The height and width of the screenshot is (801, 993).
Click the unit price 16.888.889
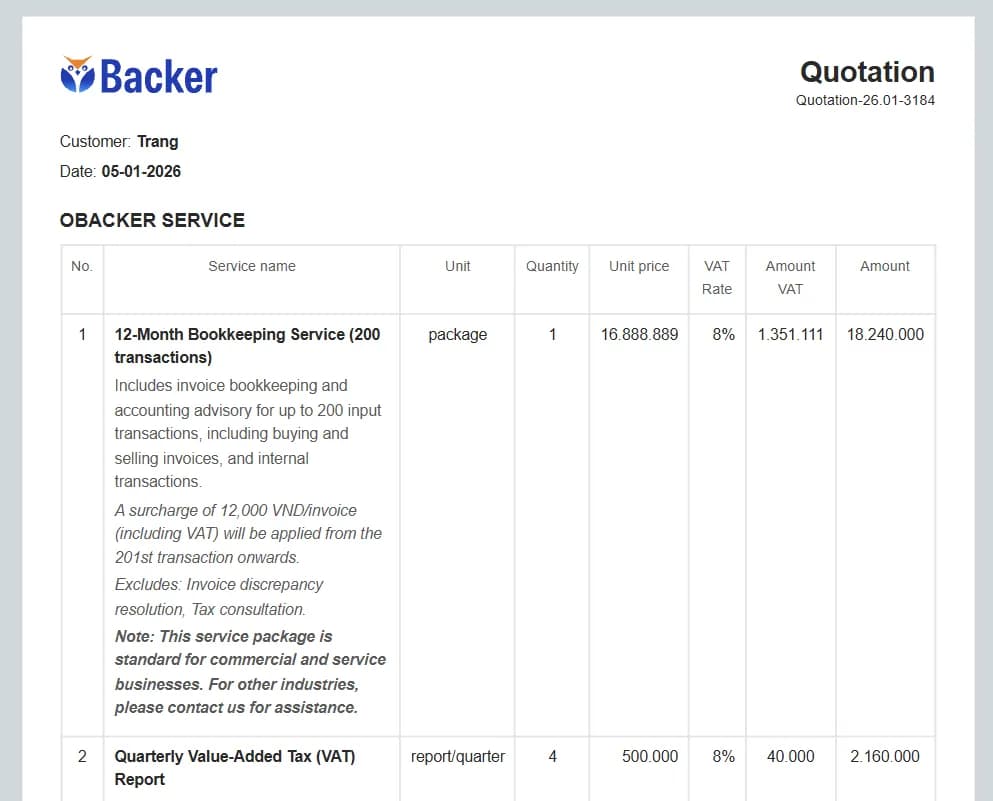pos(639,334)
